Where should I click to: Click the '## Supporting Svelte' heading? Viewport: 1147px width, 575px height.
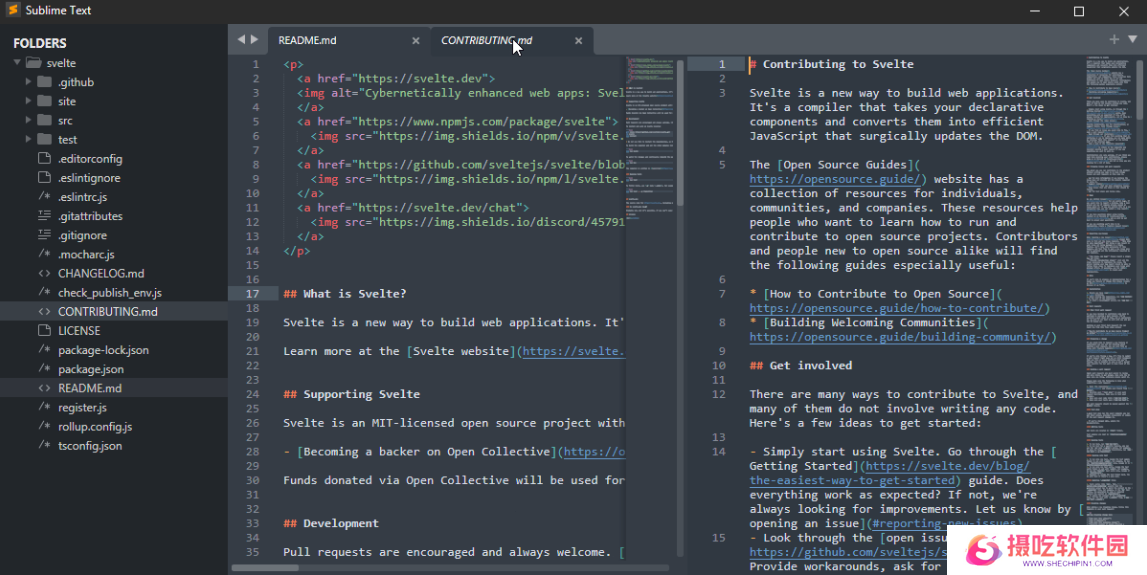point(352,394)
